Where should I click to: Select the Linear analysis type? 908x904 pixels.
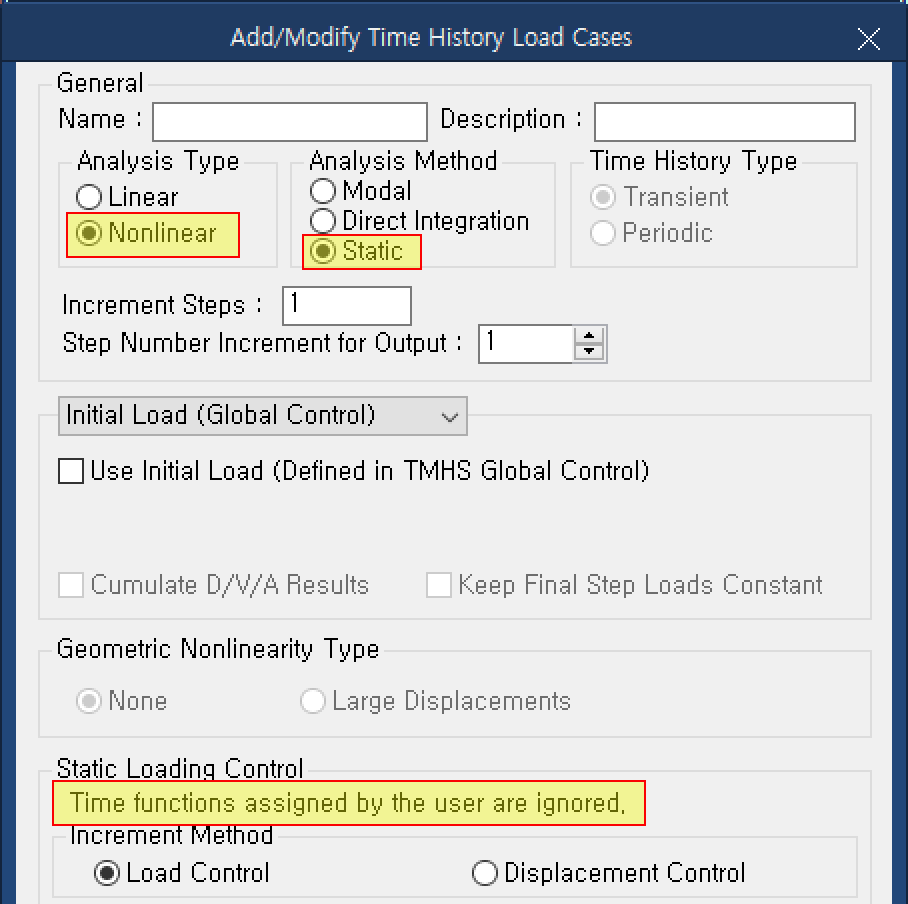[89, 197]
